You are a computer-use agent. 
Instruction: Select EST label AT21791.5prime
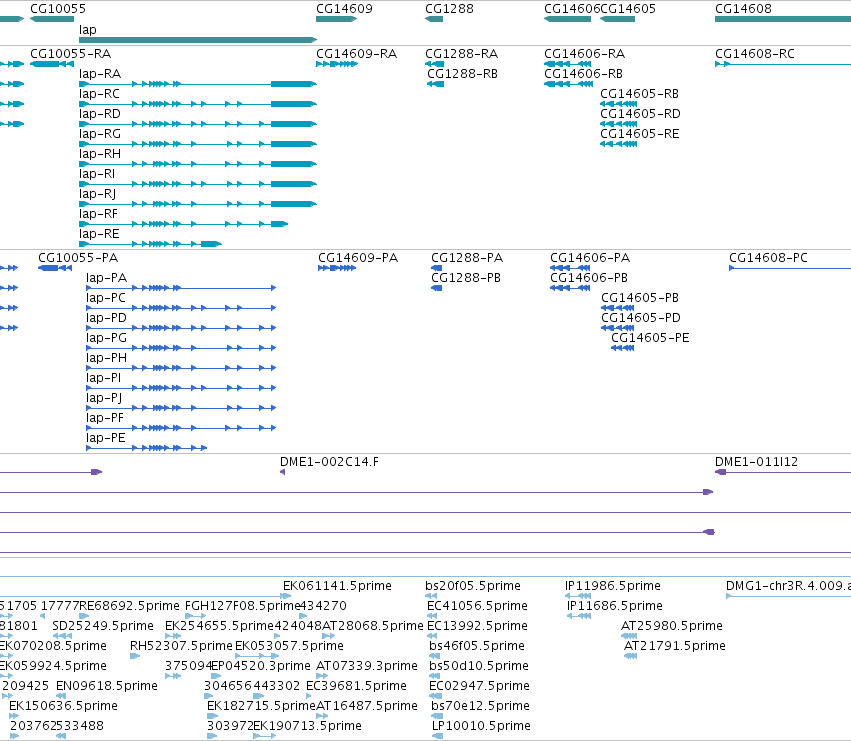click(x=675, y=646)
